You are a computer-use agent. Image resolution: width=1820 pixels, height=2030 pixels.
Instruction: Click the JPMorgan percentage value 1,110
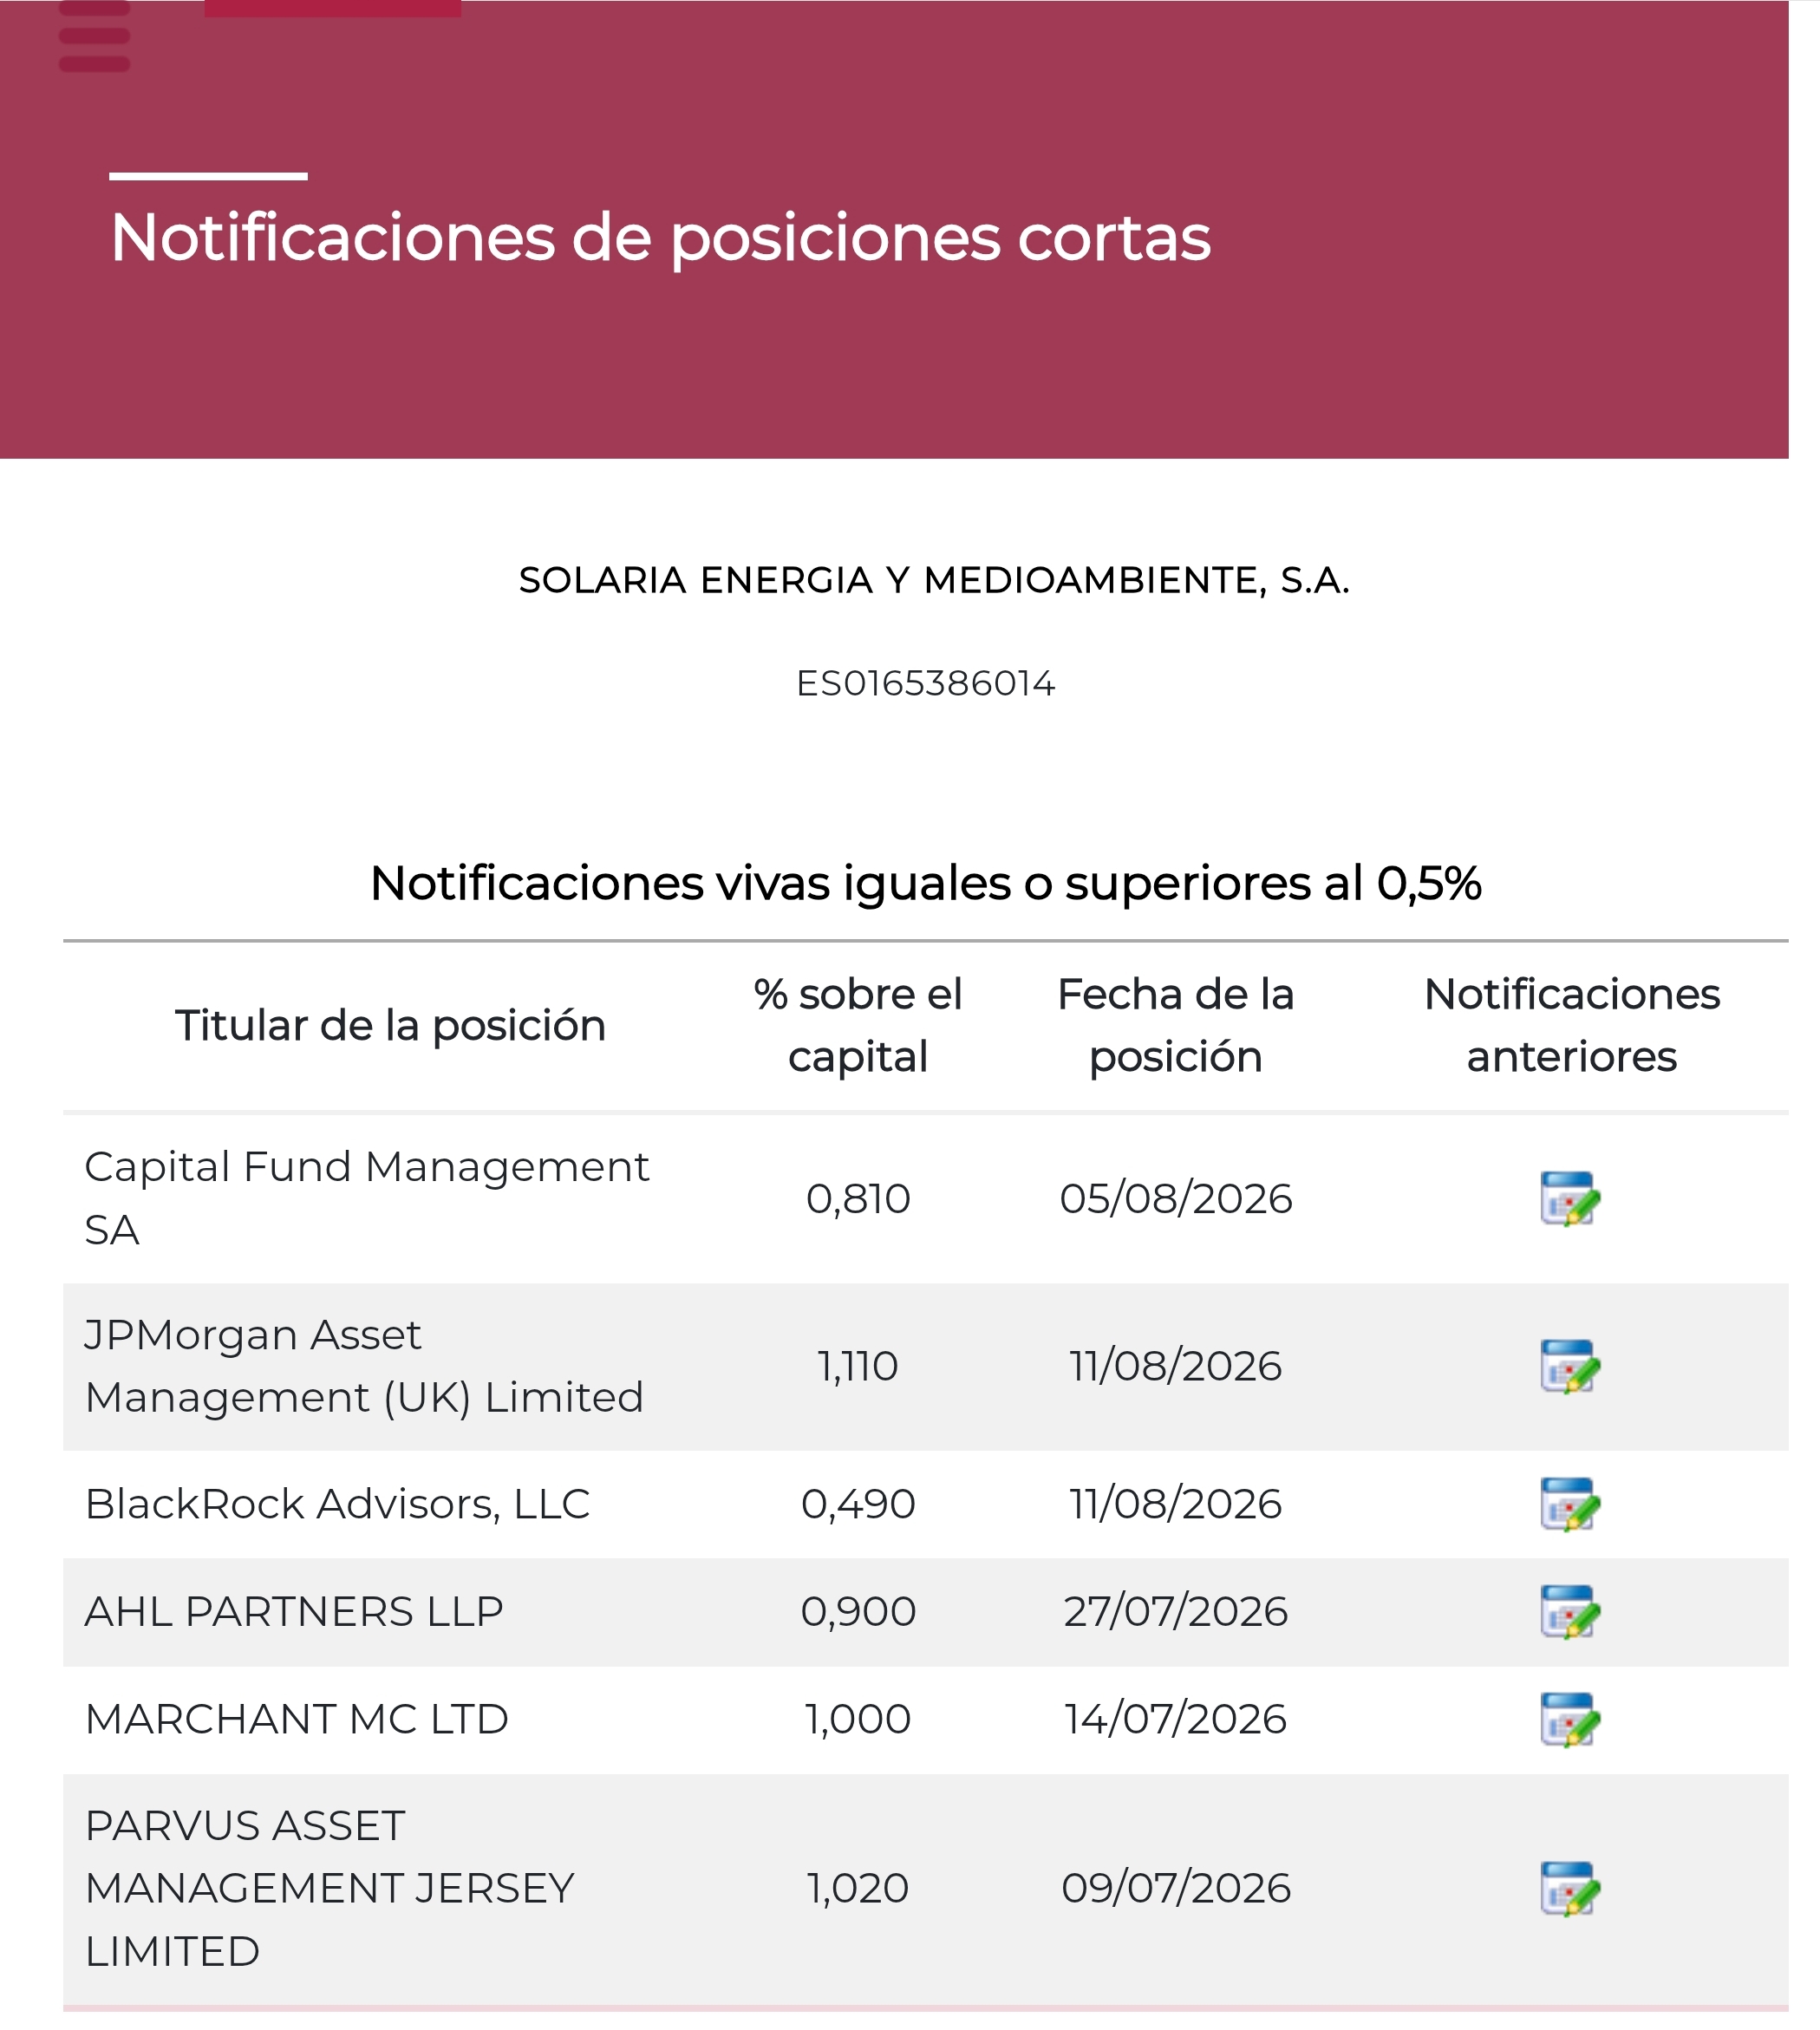(858, 1366)
